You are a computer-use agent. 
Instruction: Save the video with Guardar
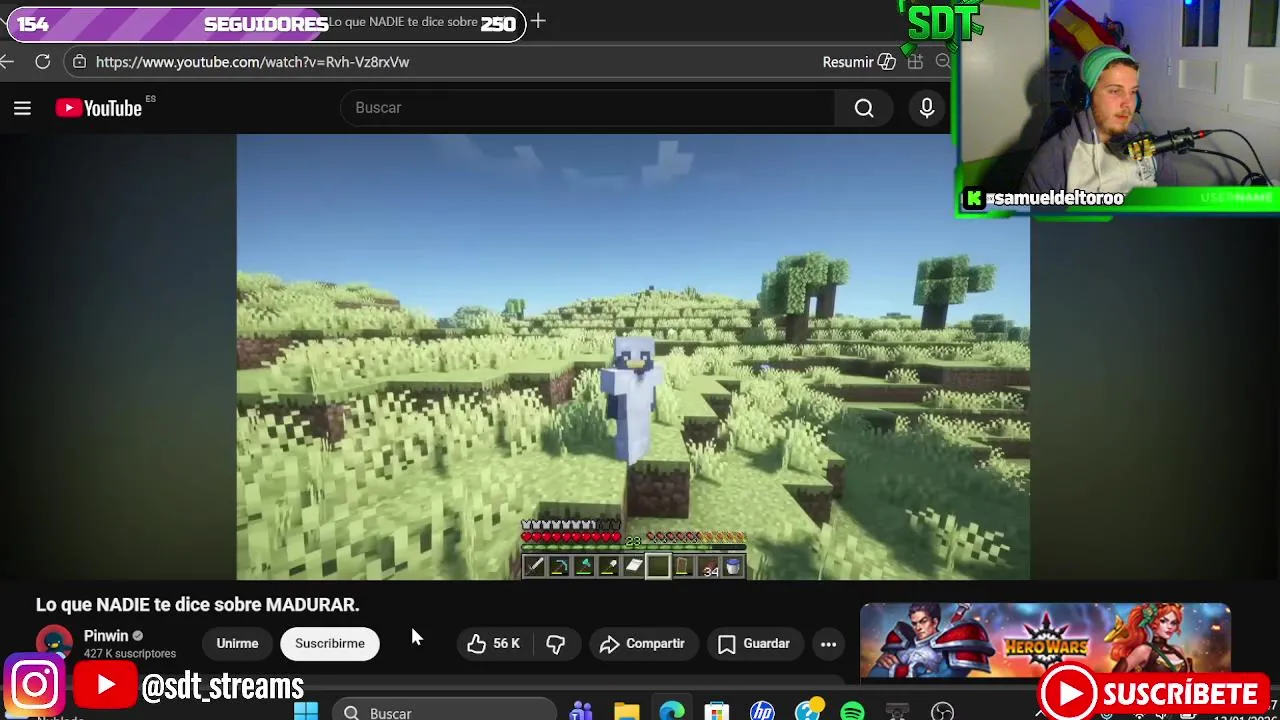[754, 644]
